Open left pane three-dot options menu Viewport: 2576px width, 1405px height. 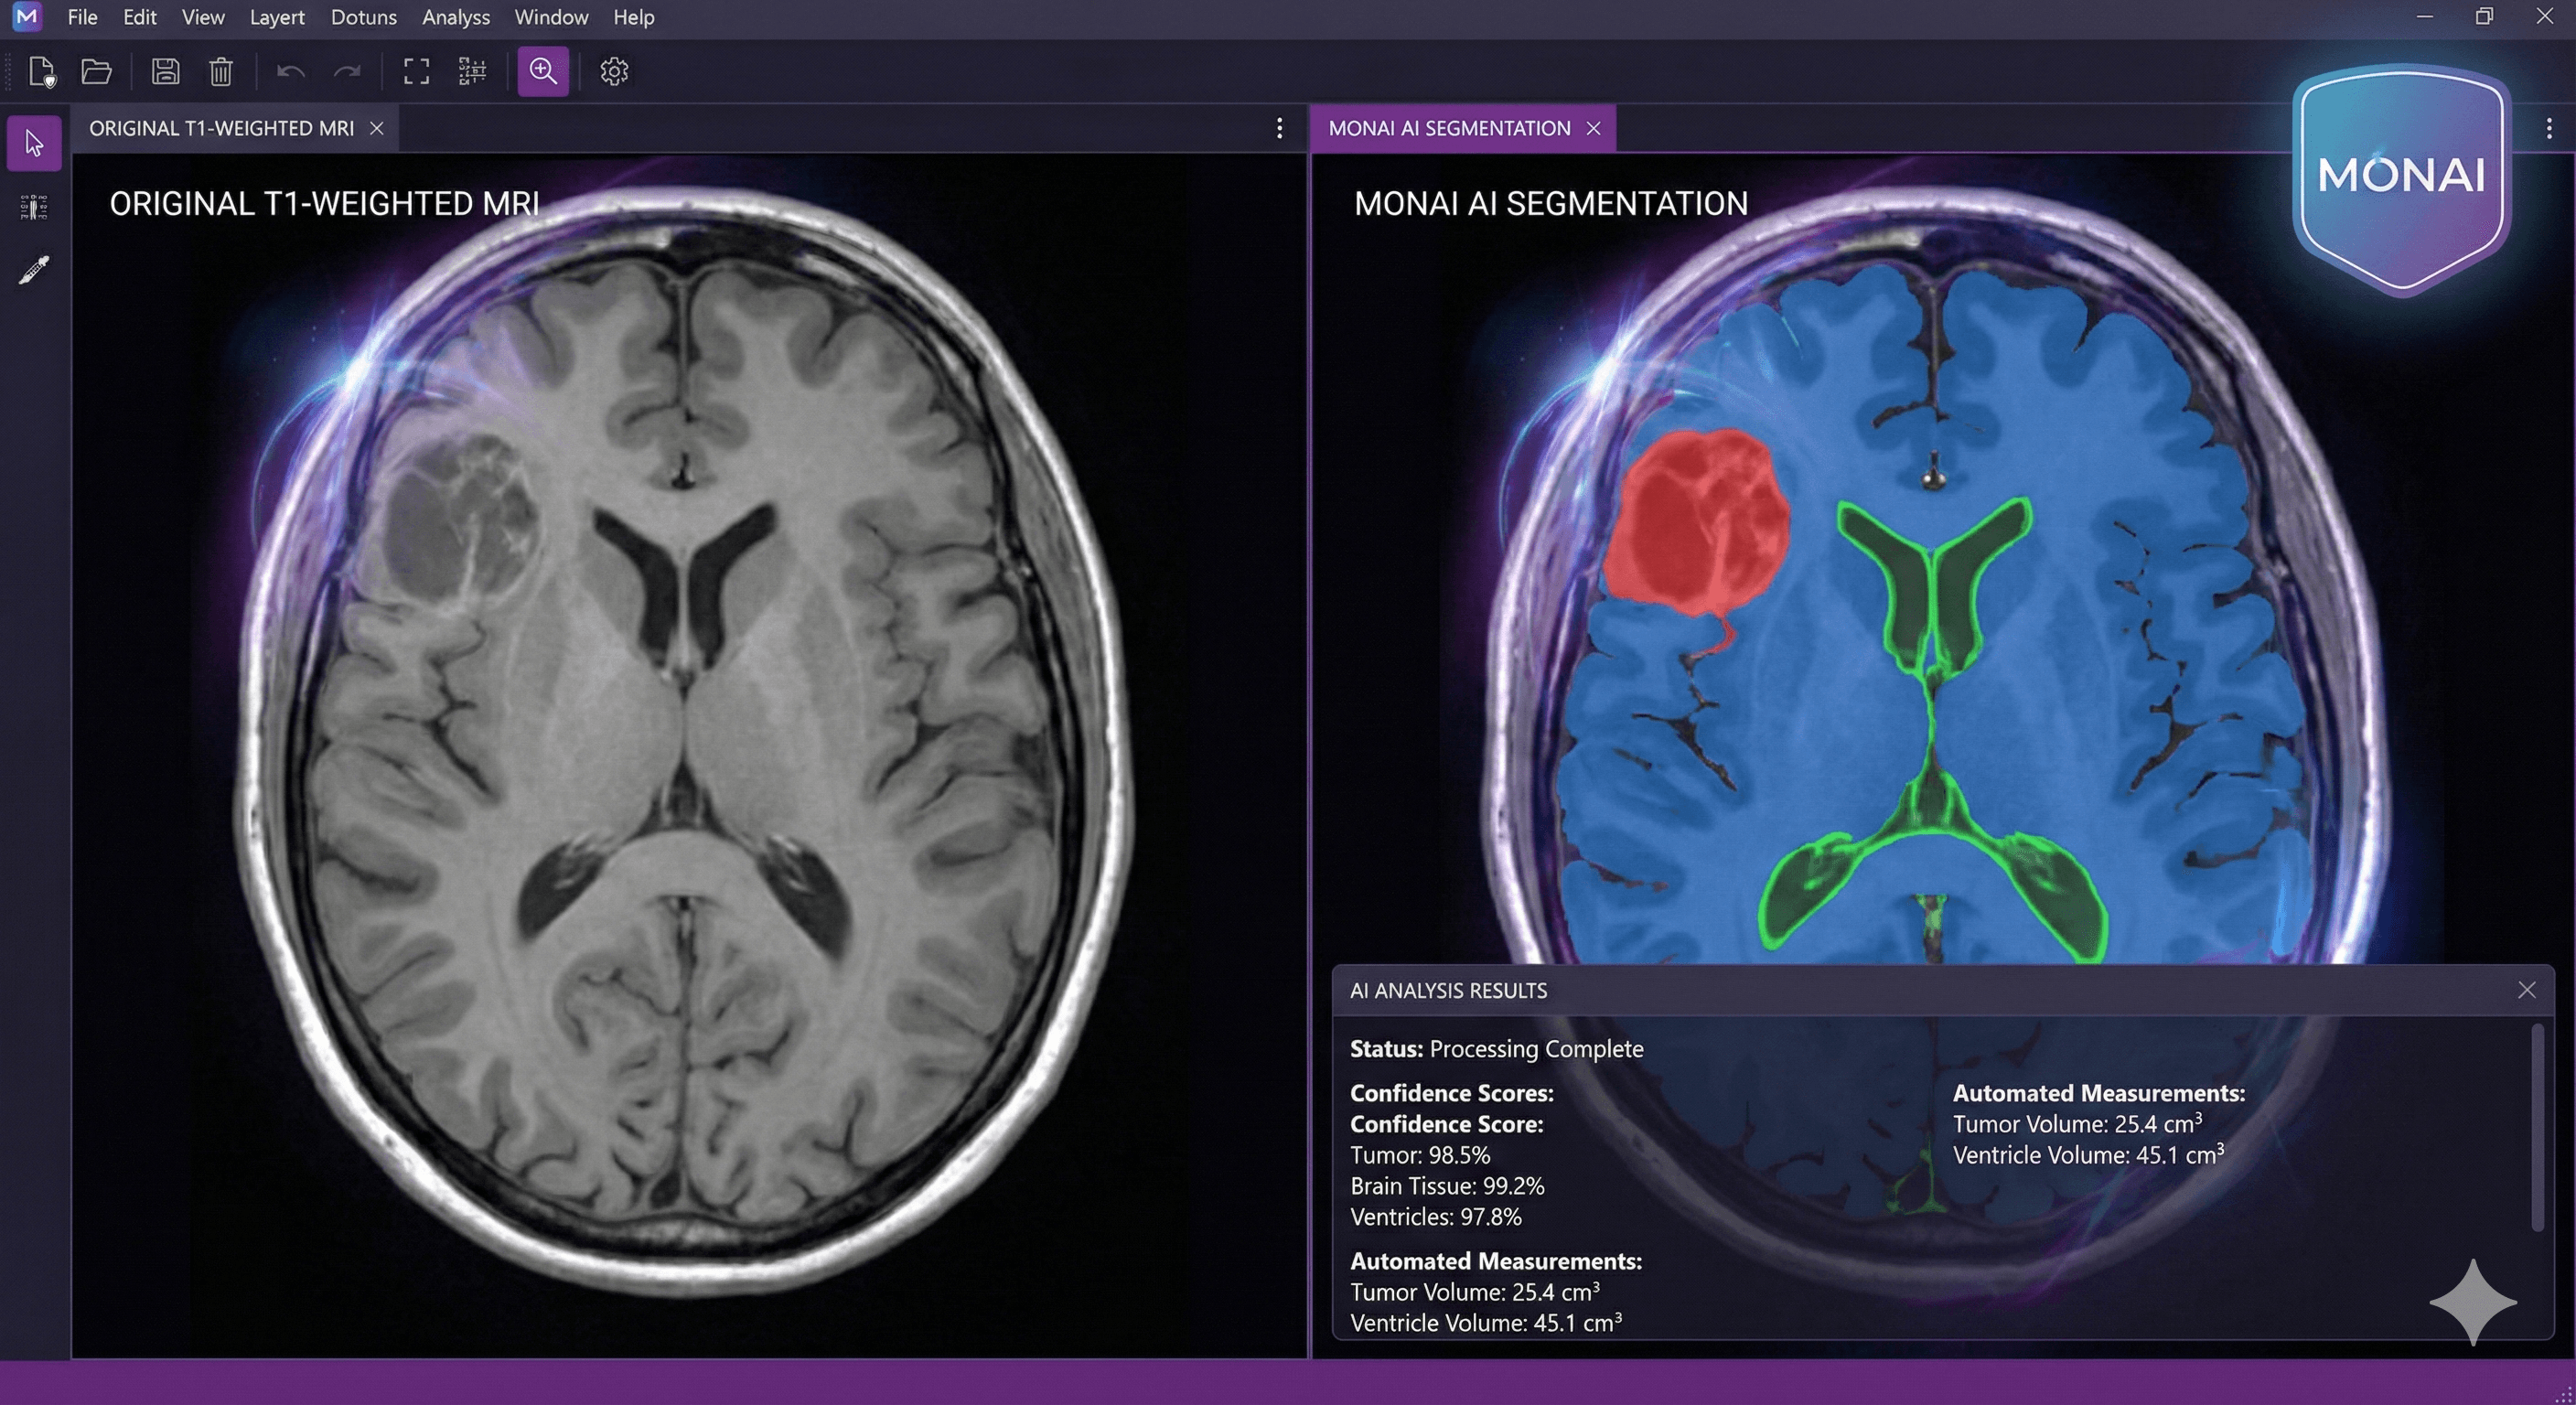1279,128
